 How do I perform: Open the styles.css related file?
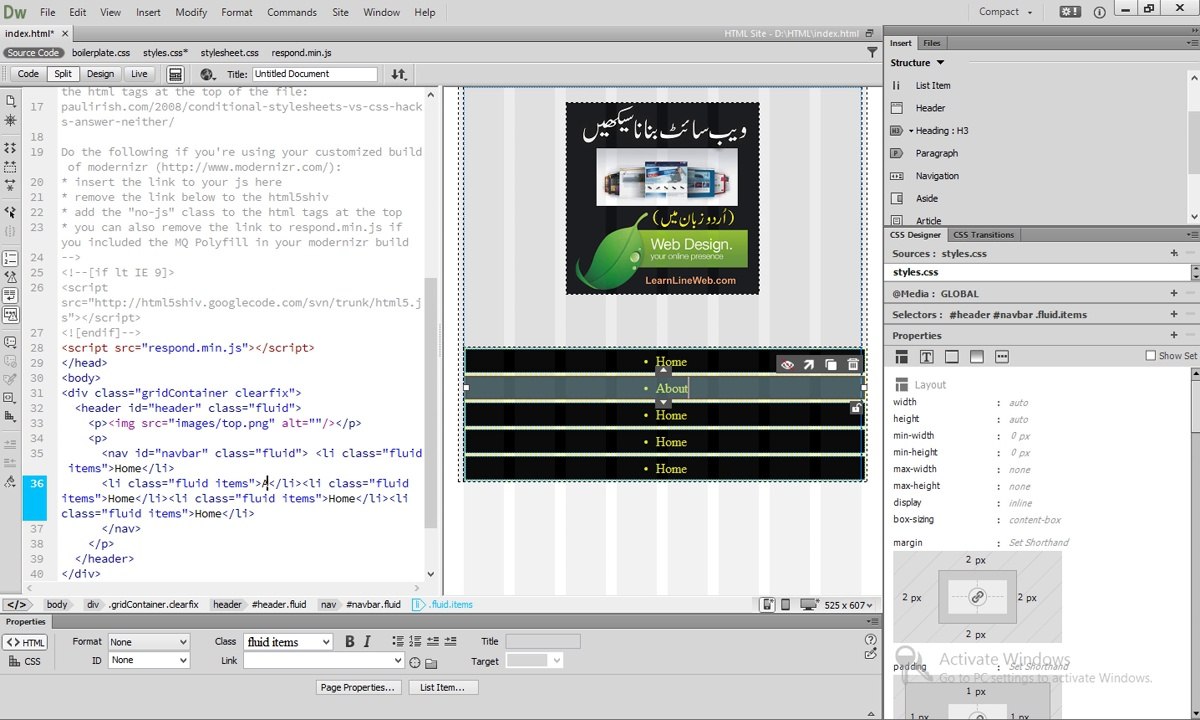[165, 53]
